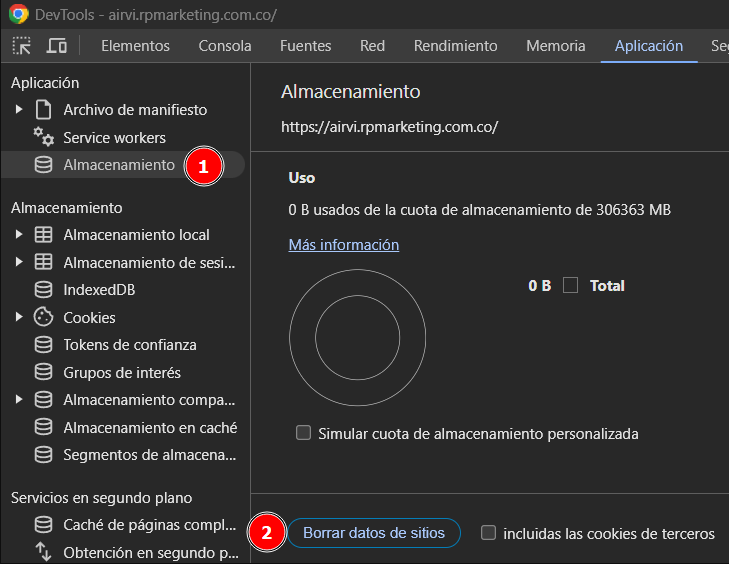The height and width of the screenshot is (564, 729).
Task: Open the Rendimiento tab
Action: coord(455,46)
